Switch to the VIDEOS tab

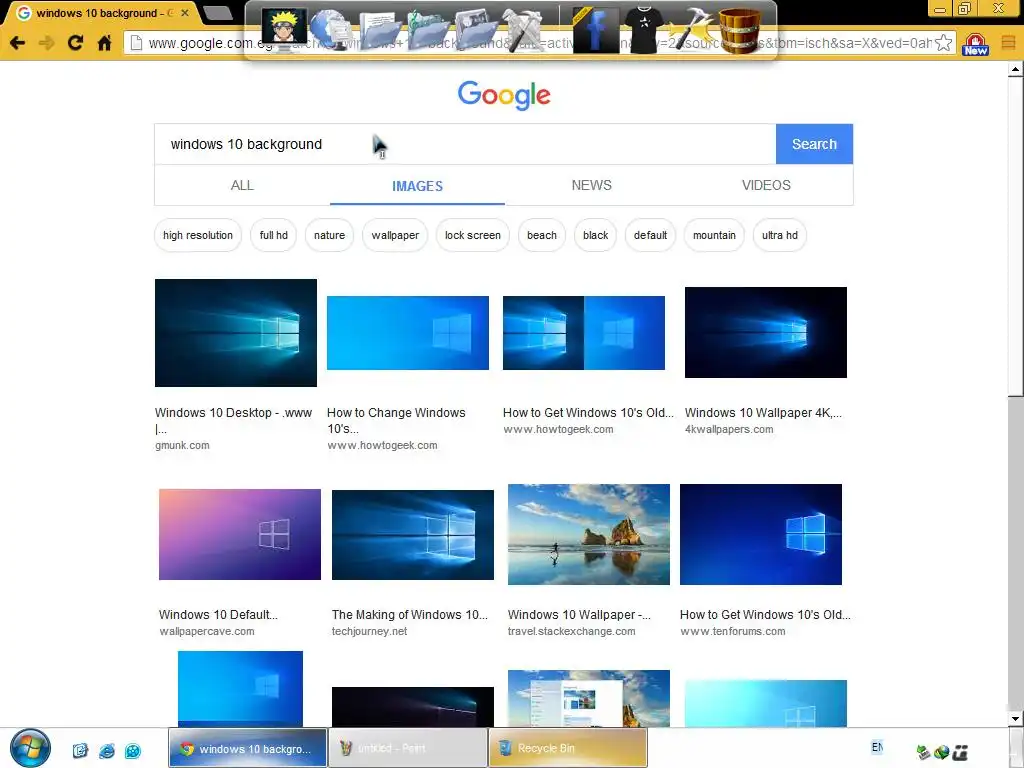(x=766, y=185)
